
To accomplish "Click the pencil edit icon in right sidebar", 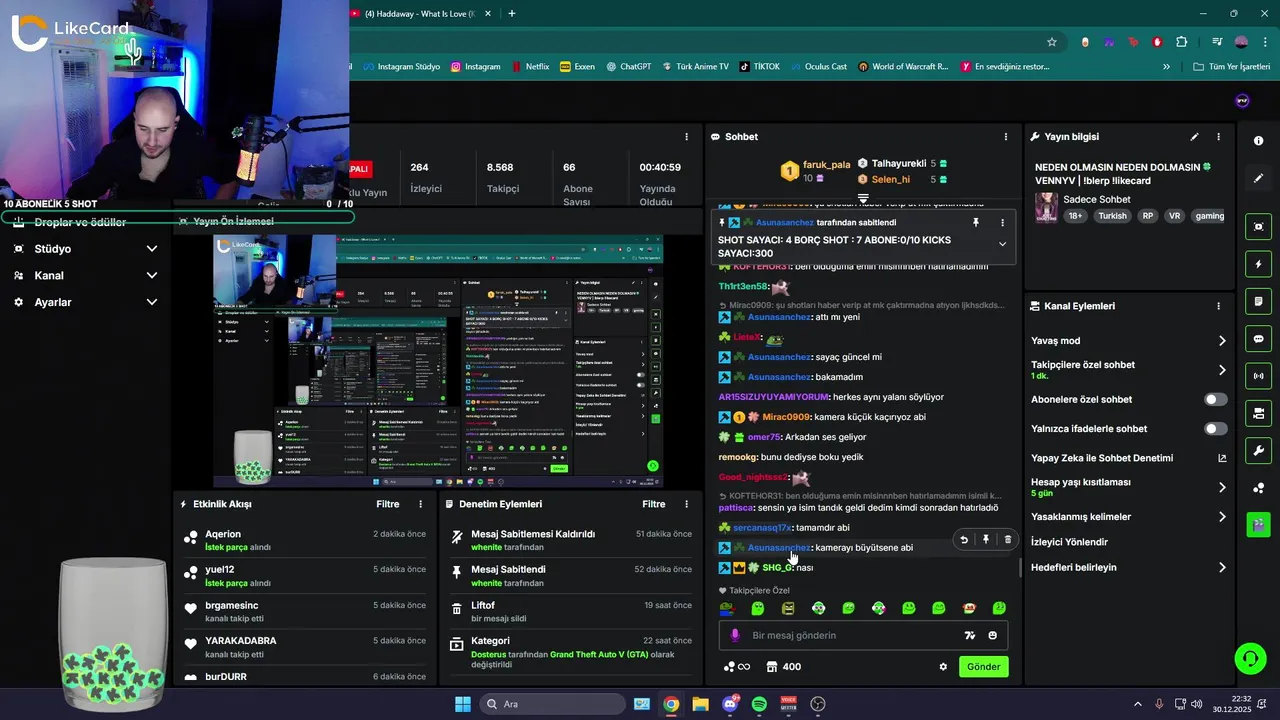I will [x=1258, y=178].
